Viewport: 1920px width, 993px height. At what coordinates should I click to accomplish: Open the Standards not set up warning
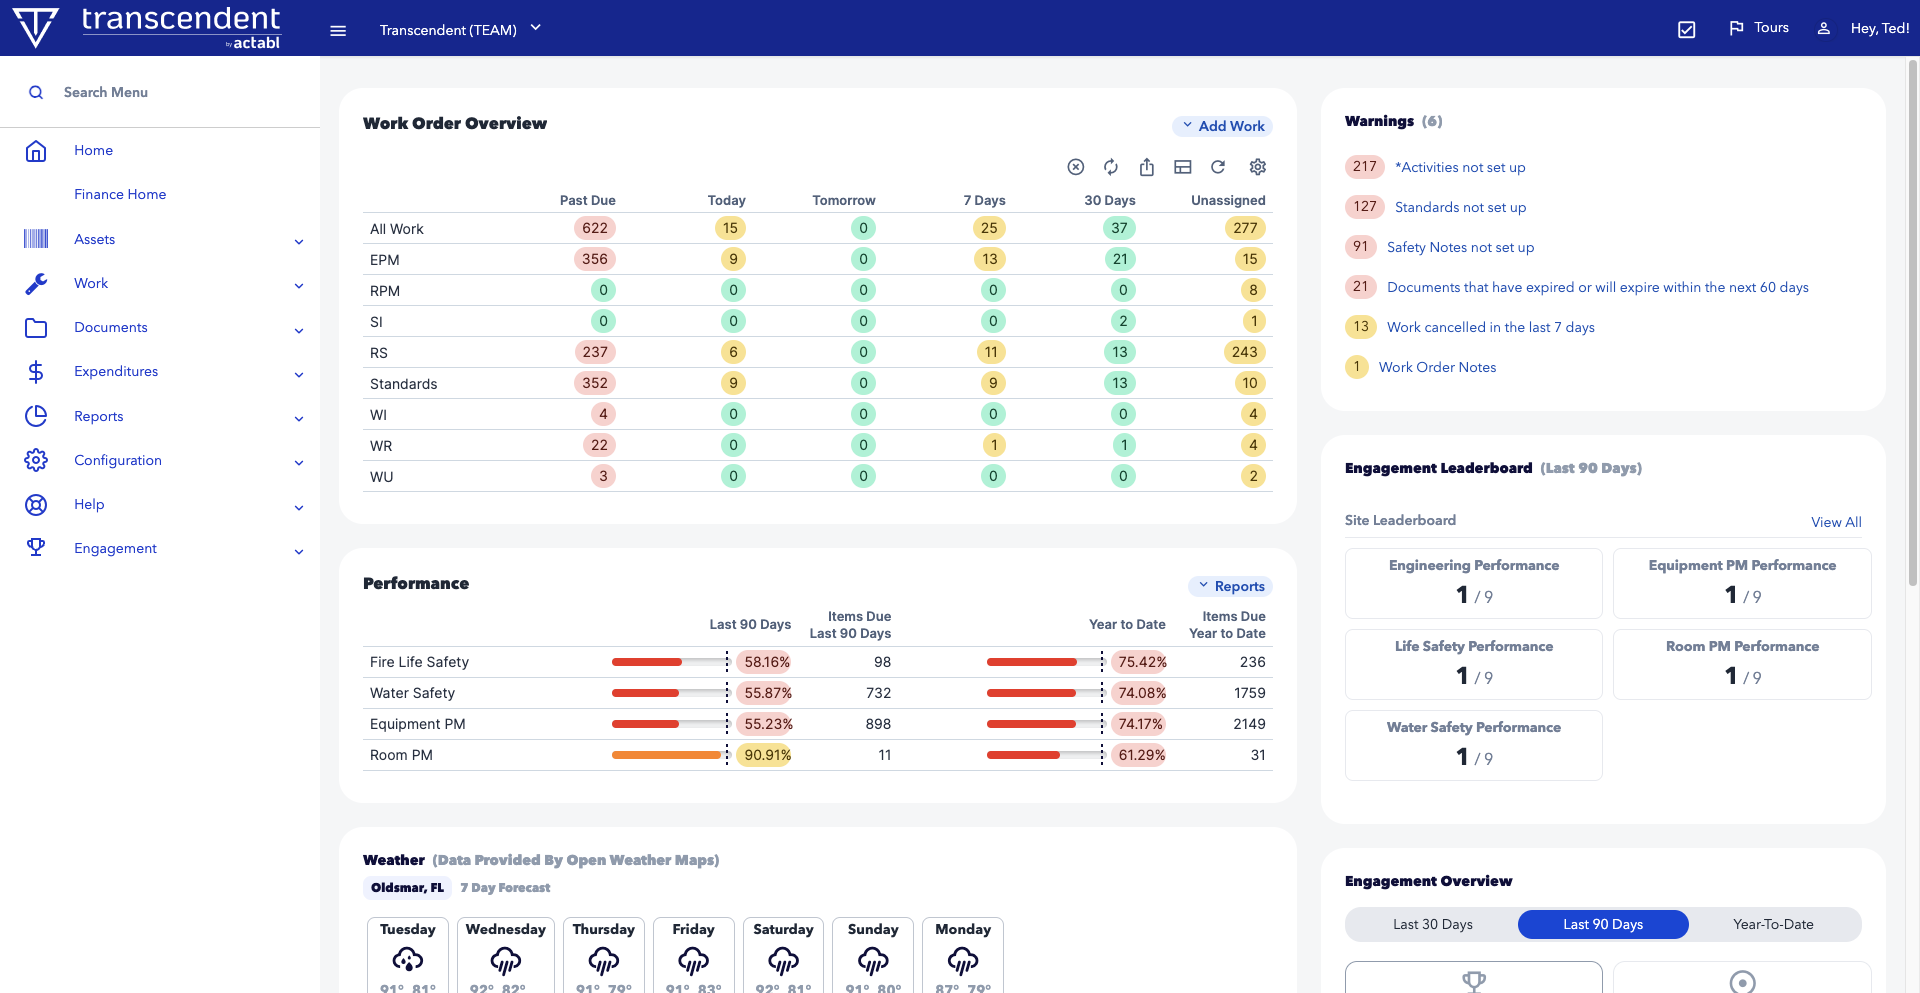click(1460, 207)
